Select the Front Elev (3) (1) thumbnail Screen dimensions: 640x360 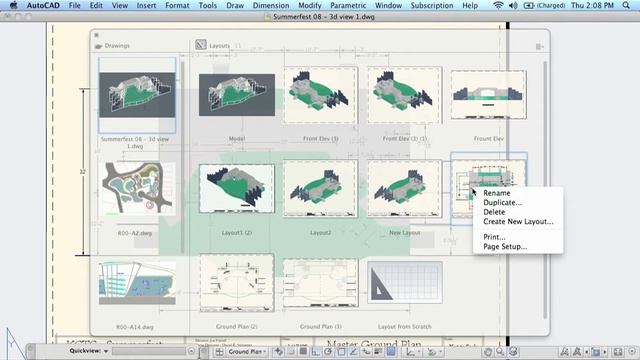pyautogui.click(x=404, y=95)
